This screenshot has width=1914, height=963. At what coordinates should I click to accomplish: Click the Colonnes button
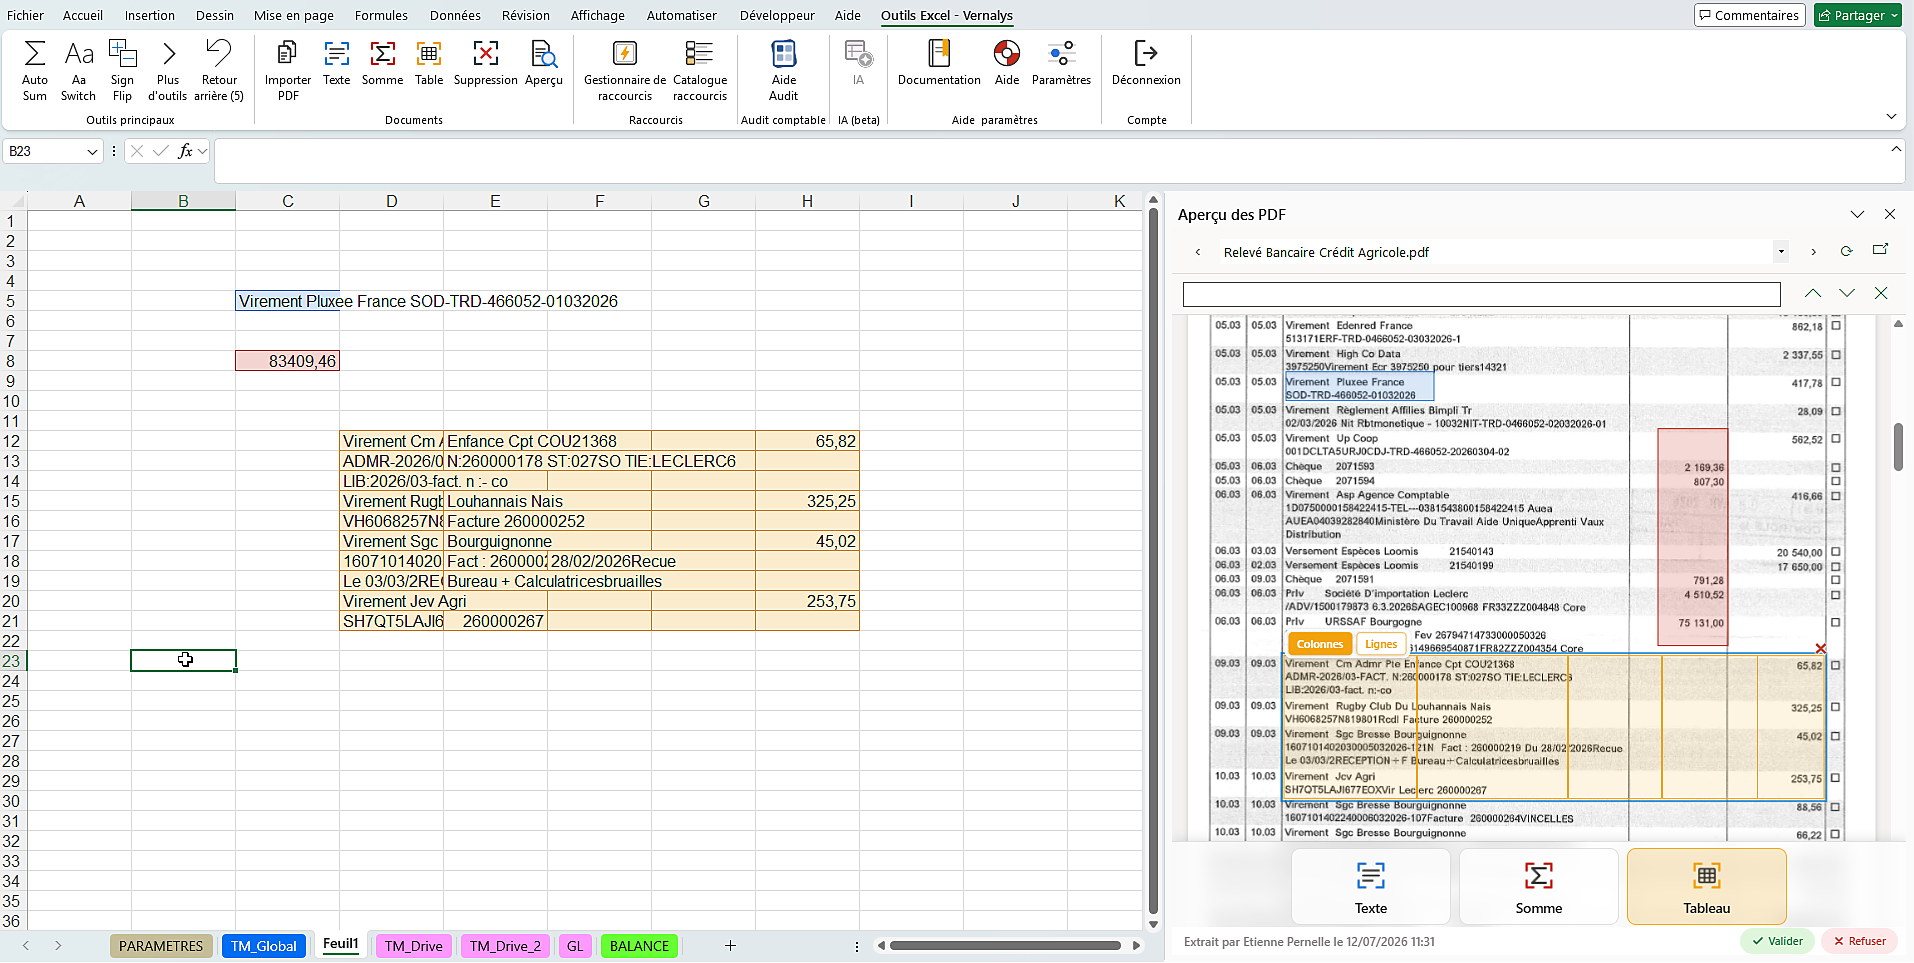[x=1320, y=644]
